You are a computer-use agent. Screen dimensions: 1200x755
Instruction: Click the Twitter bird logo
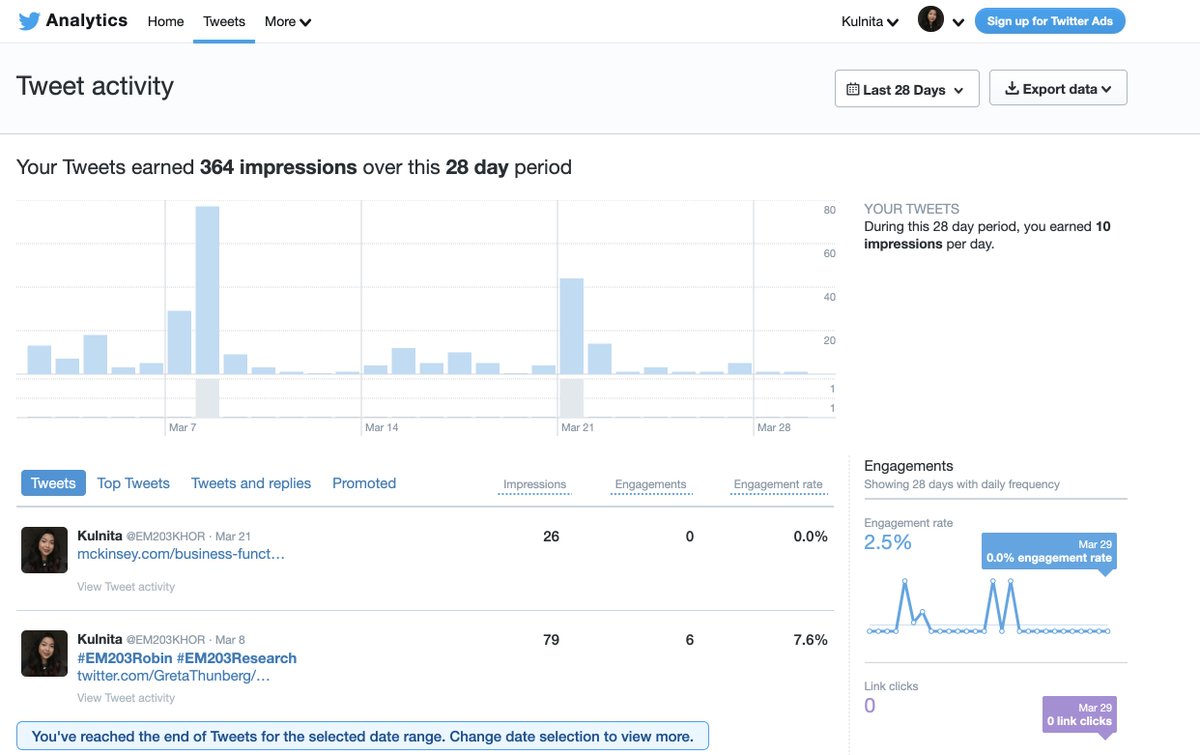click(29, 21)
